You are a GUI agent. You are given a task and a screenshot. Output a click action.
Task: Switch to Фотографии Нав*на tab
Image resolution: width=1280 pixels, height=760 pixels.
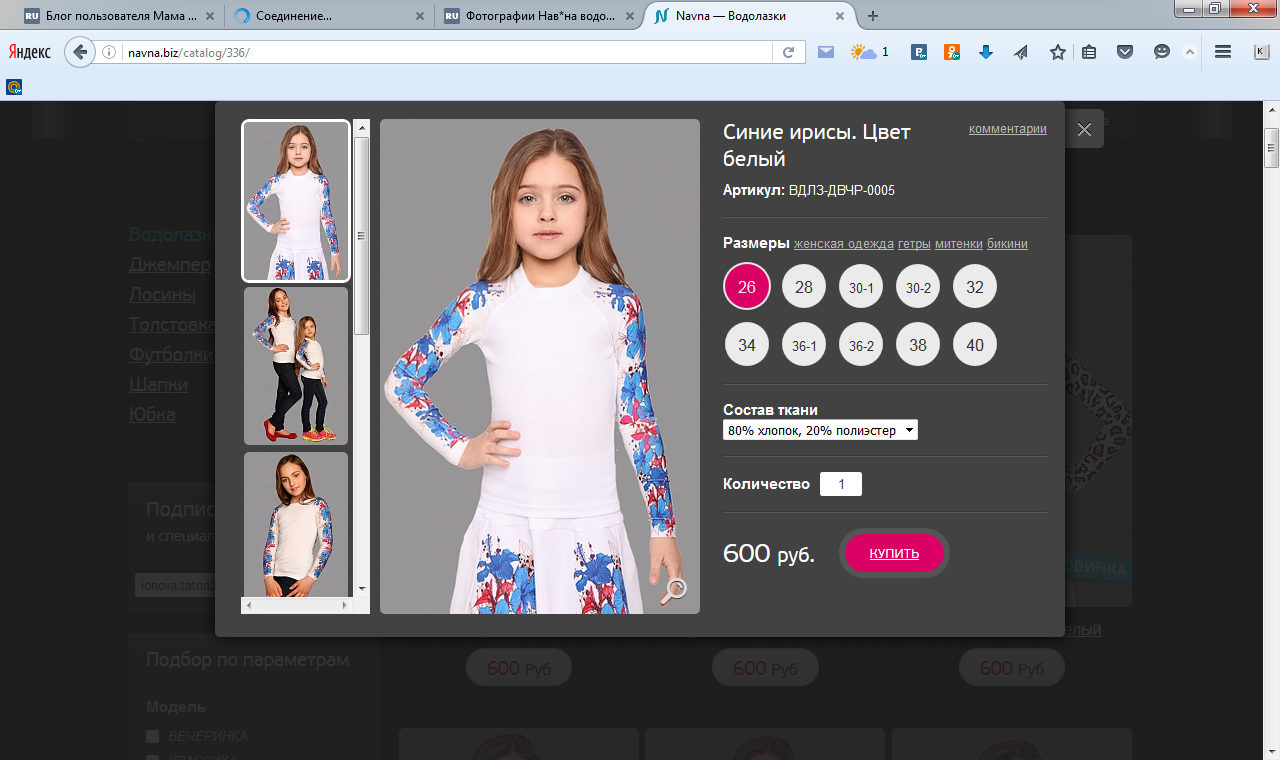541,16
